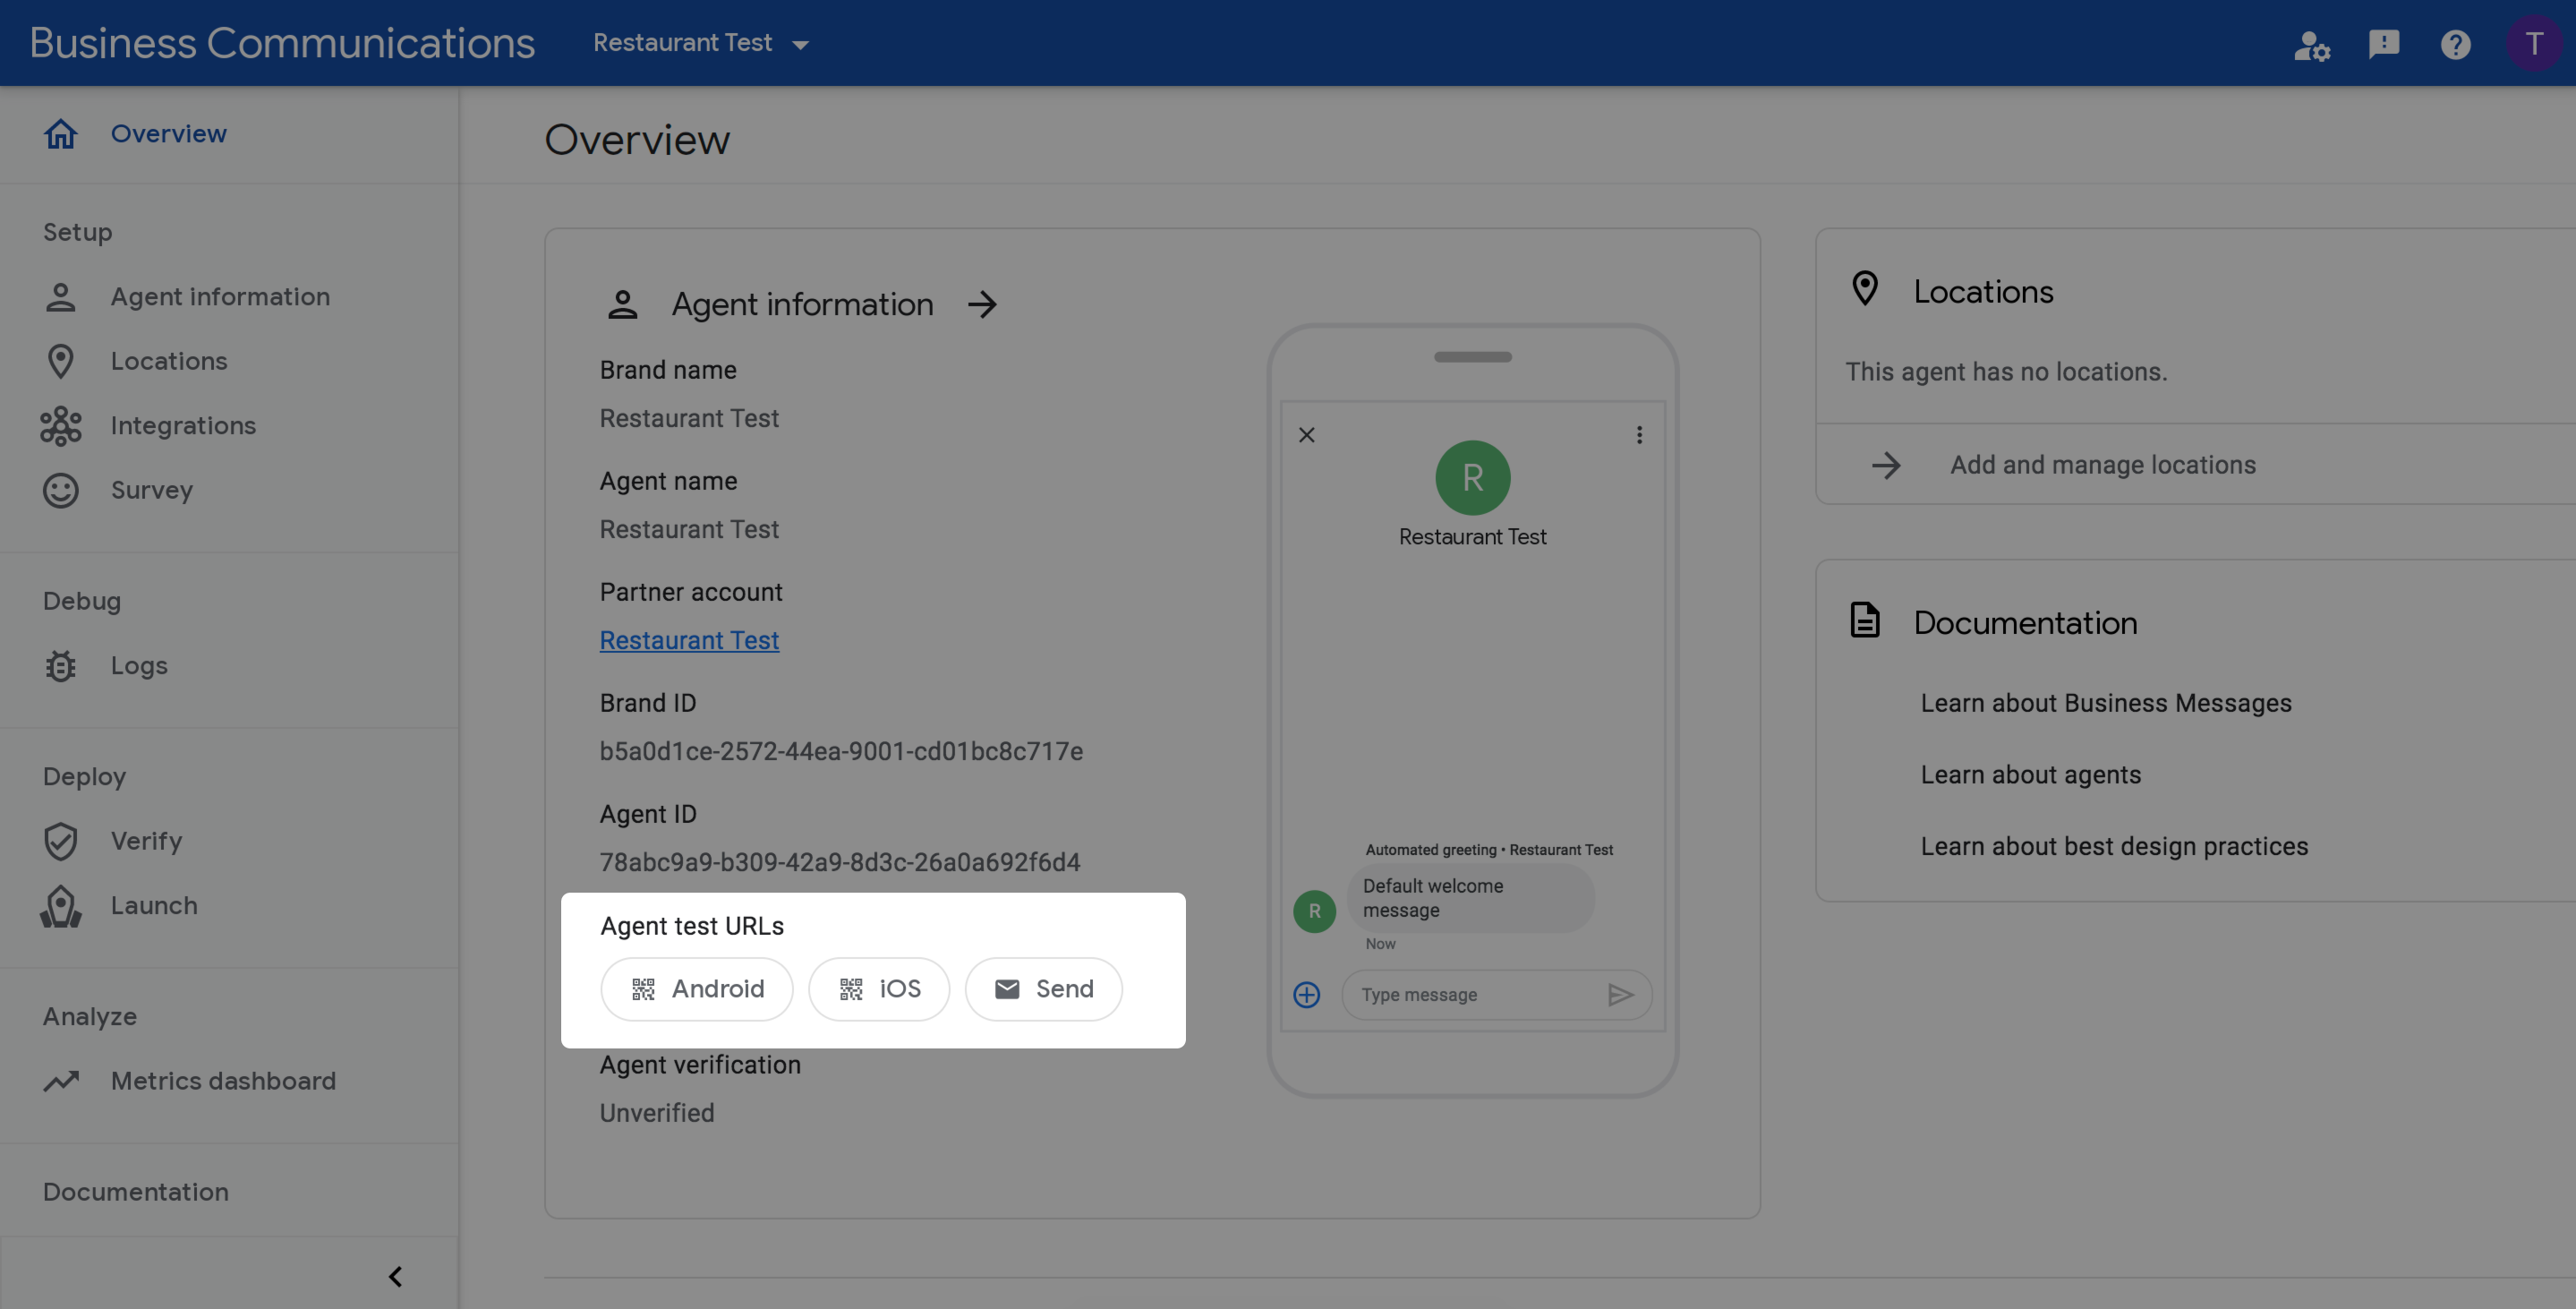
Task: Click the Restaurant Test partner account link
Action: [x=689, y=639]
